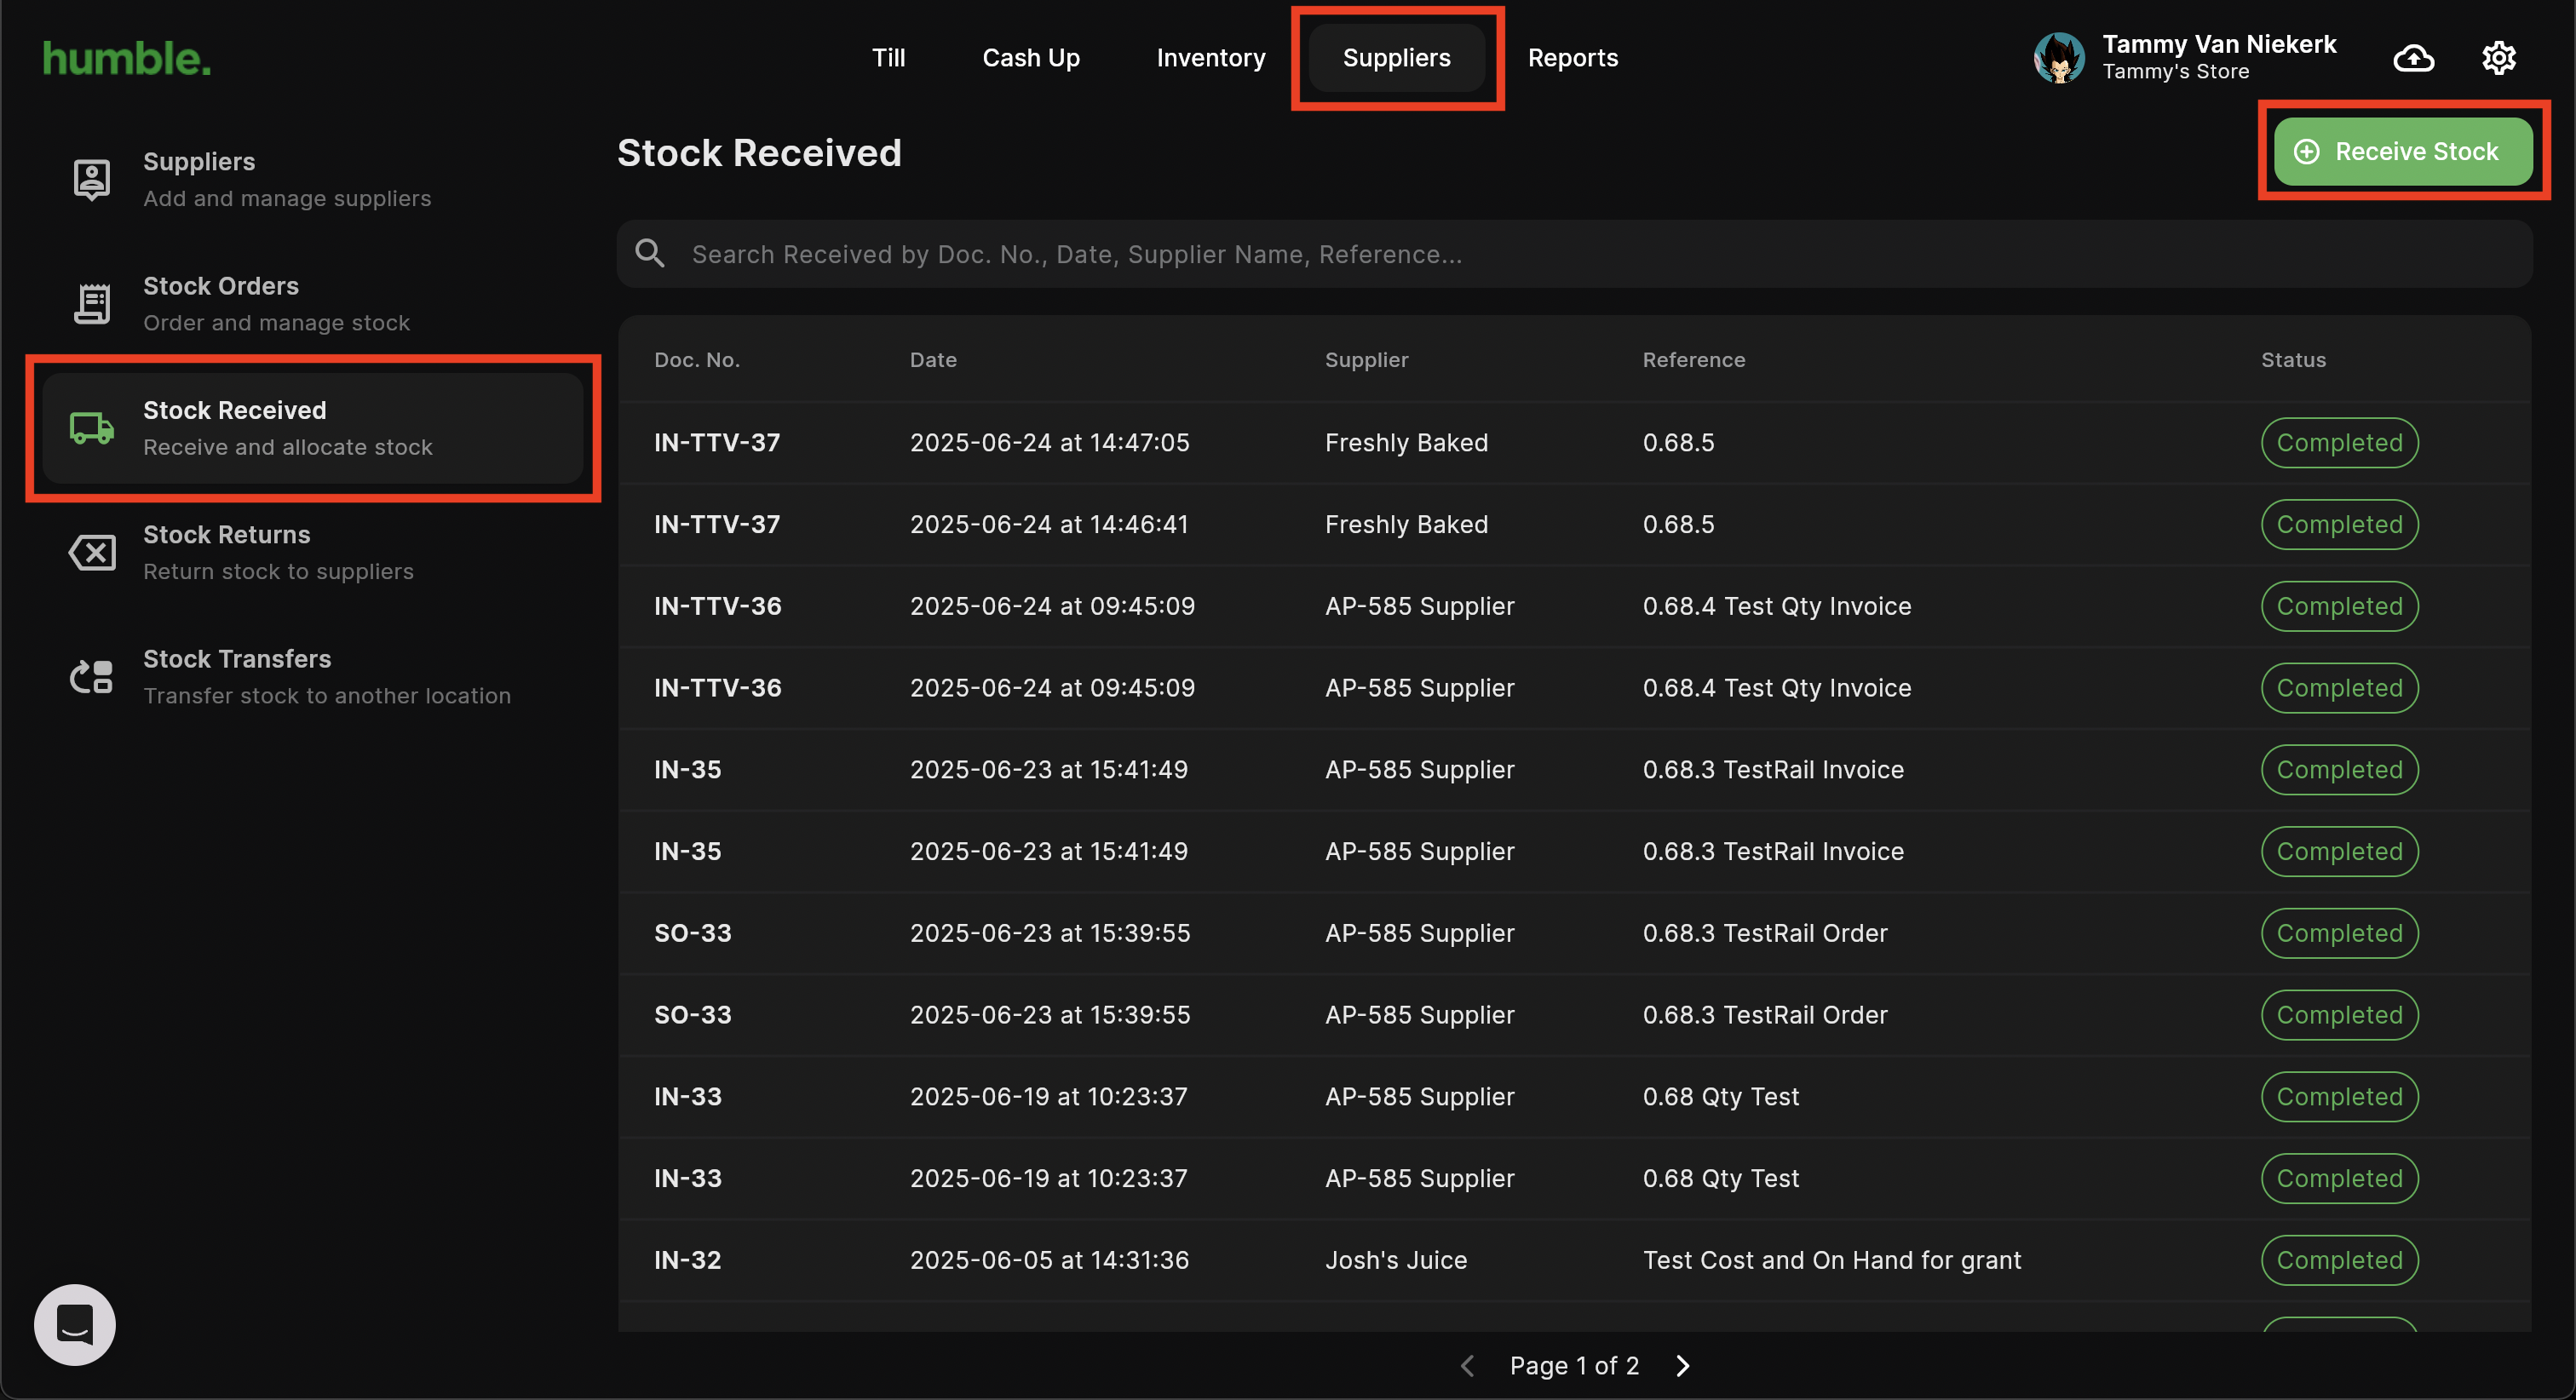Open the IN-32 document row
This screenshot has height=1400, width=2576.
pos(1574,1260)
